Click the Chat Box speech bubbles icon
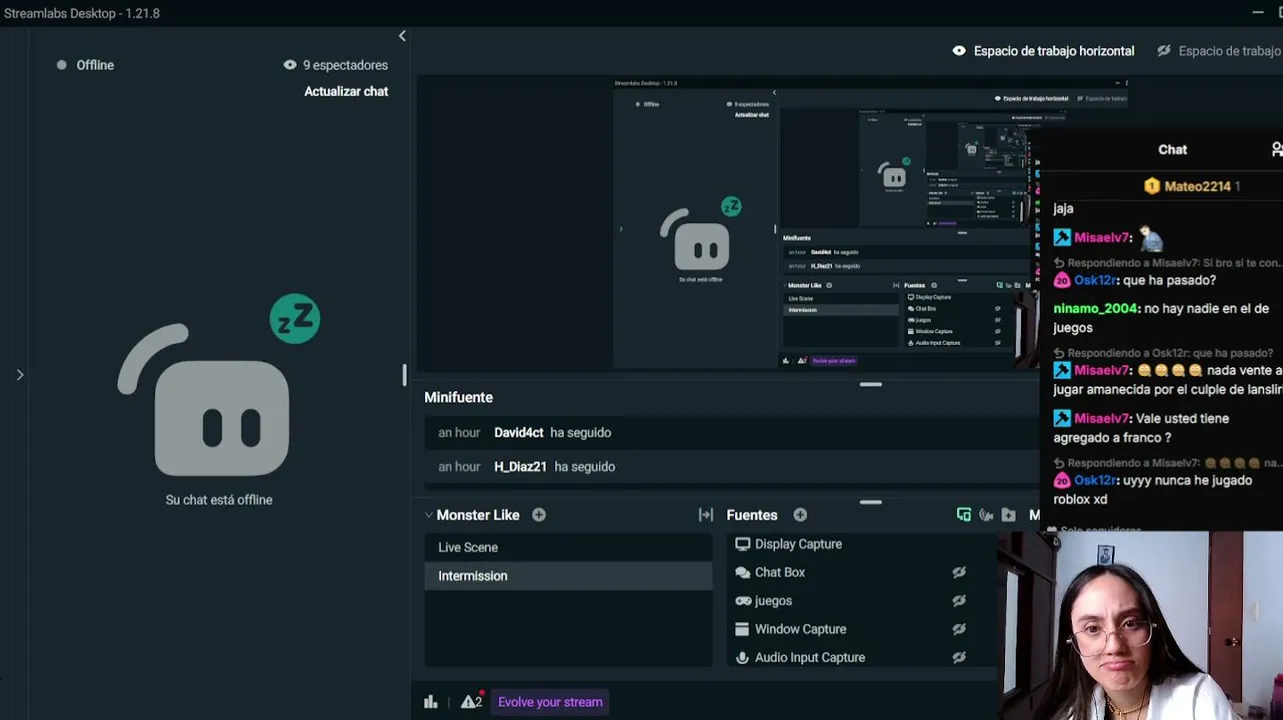 742,573
